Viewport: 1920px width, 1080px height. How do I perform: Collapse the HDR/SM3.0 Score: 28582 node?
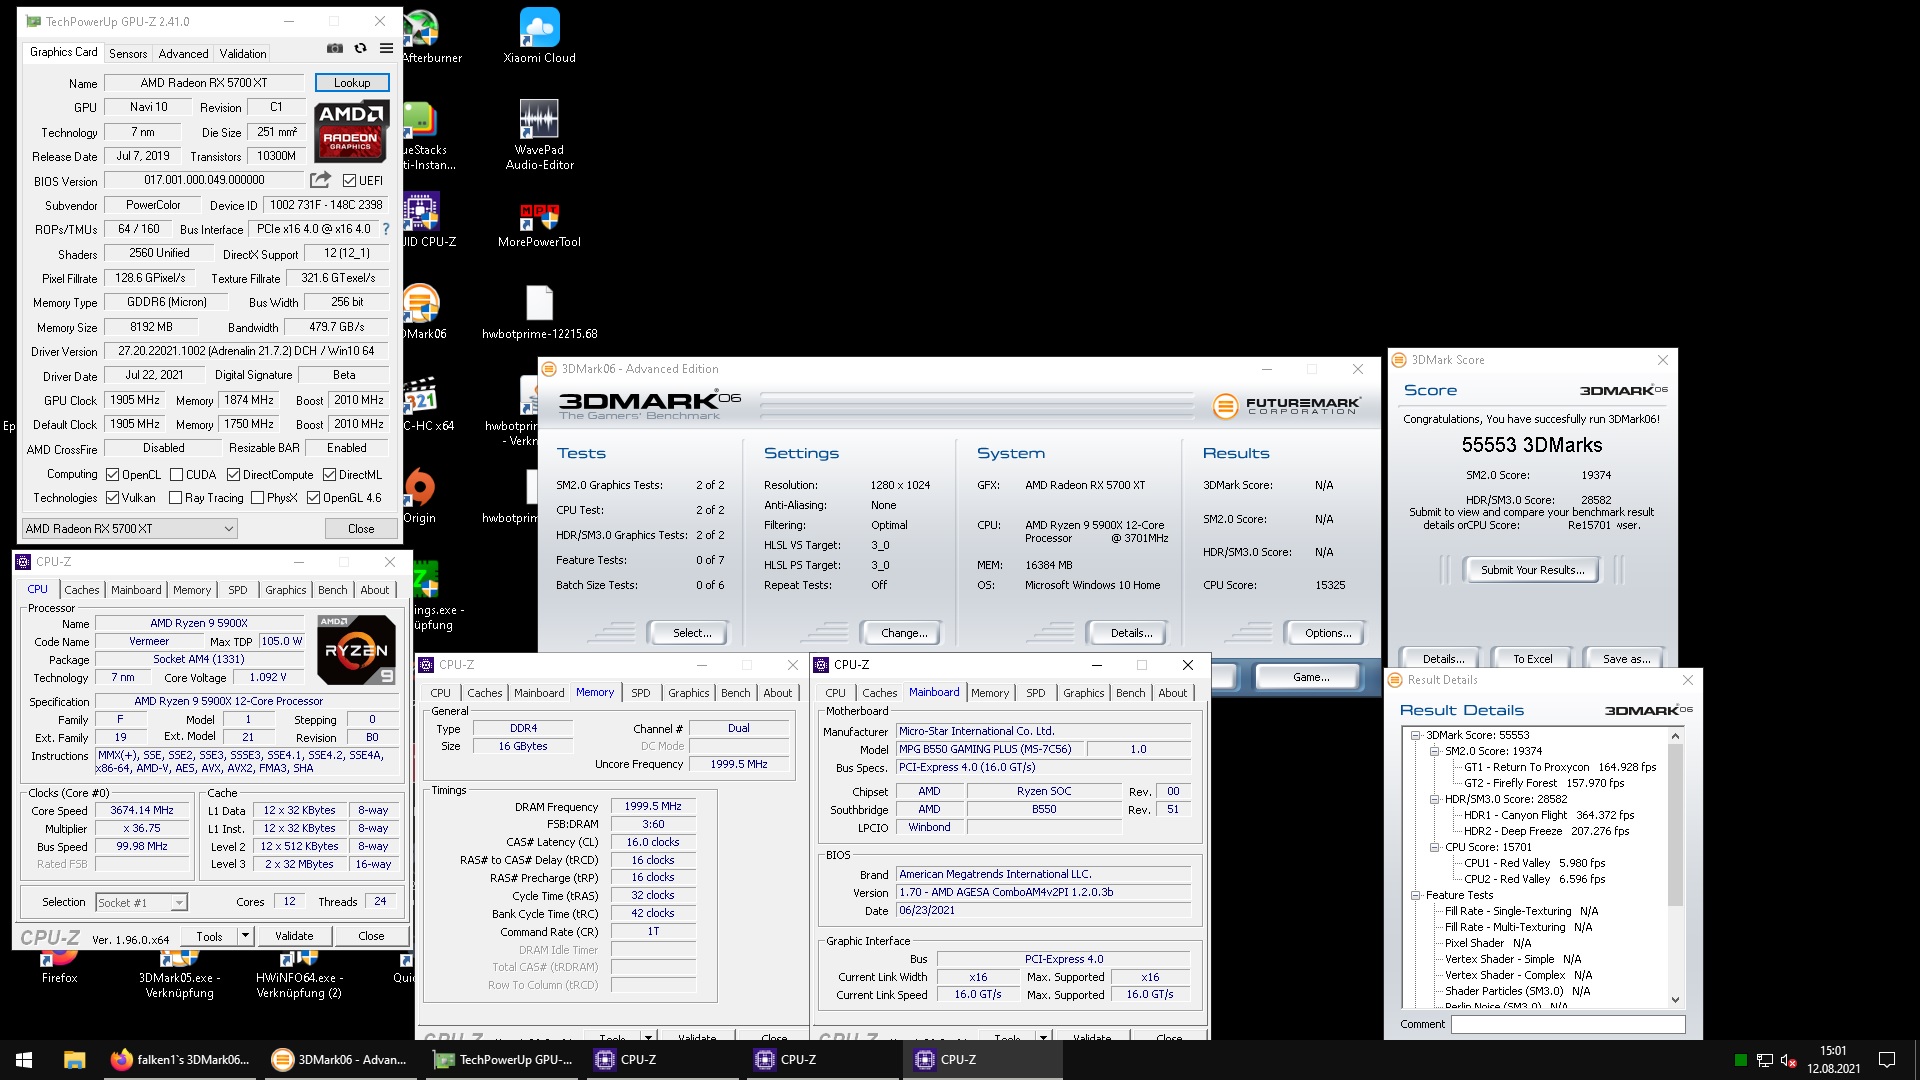[1434, 799]
